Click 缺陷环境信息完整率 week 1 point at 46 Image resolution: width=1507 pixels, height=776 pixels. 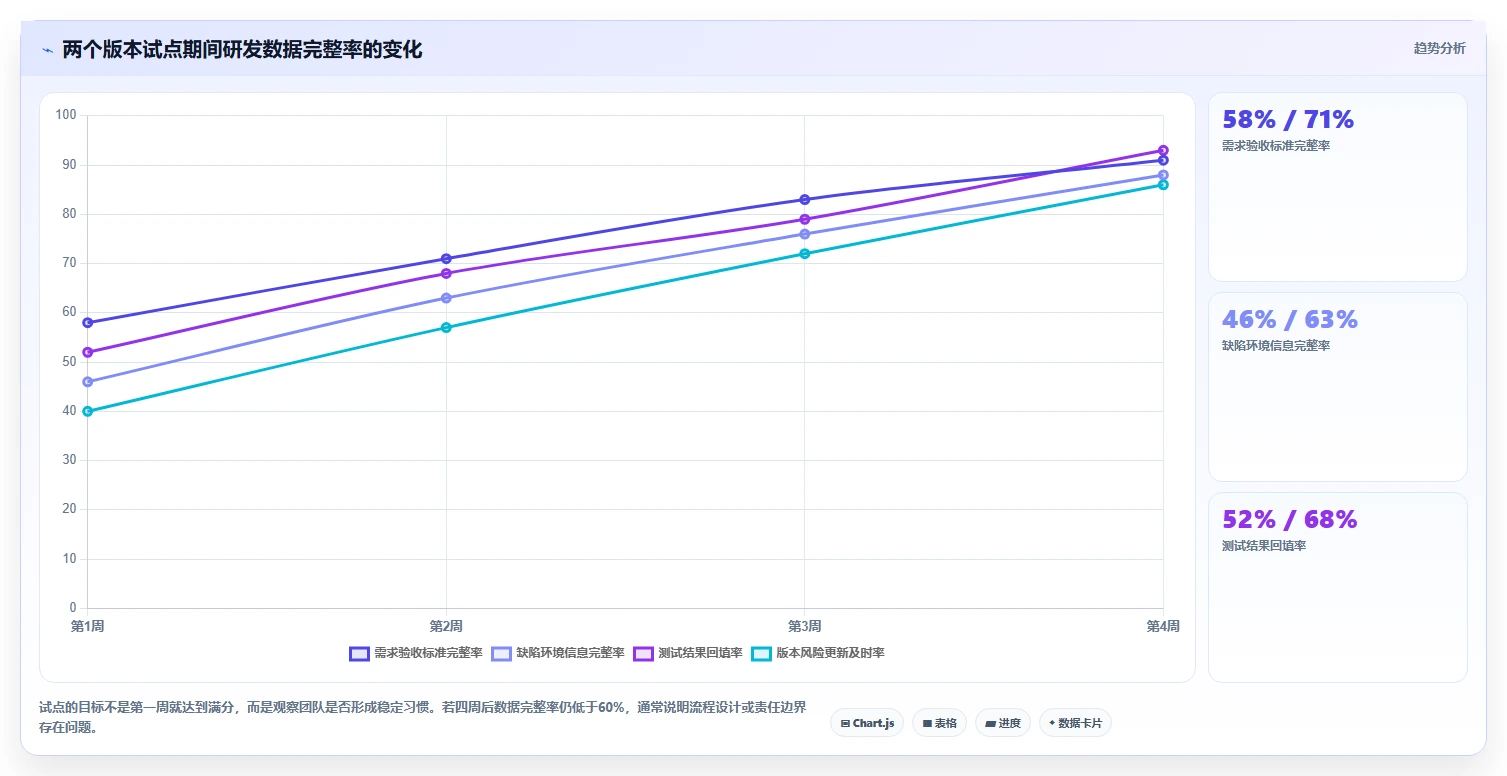coord(88,382)
